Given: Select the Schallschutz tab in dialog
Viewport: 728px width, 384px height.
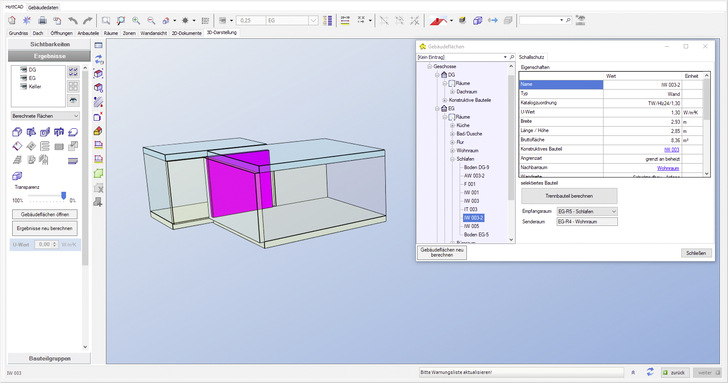Looking at the screenshot, I should (x=532, y=57).
